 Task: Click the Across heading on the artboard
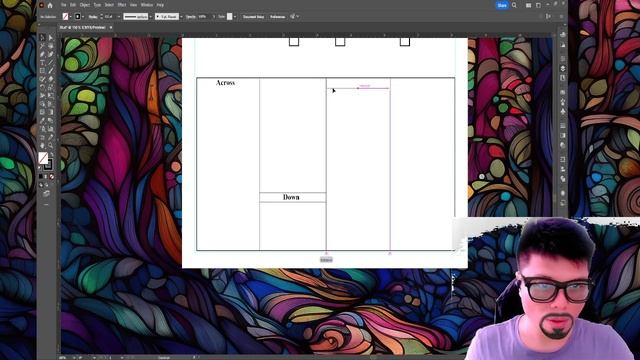[225, 83]
